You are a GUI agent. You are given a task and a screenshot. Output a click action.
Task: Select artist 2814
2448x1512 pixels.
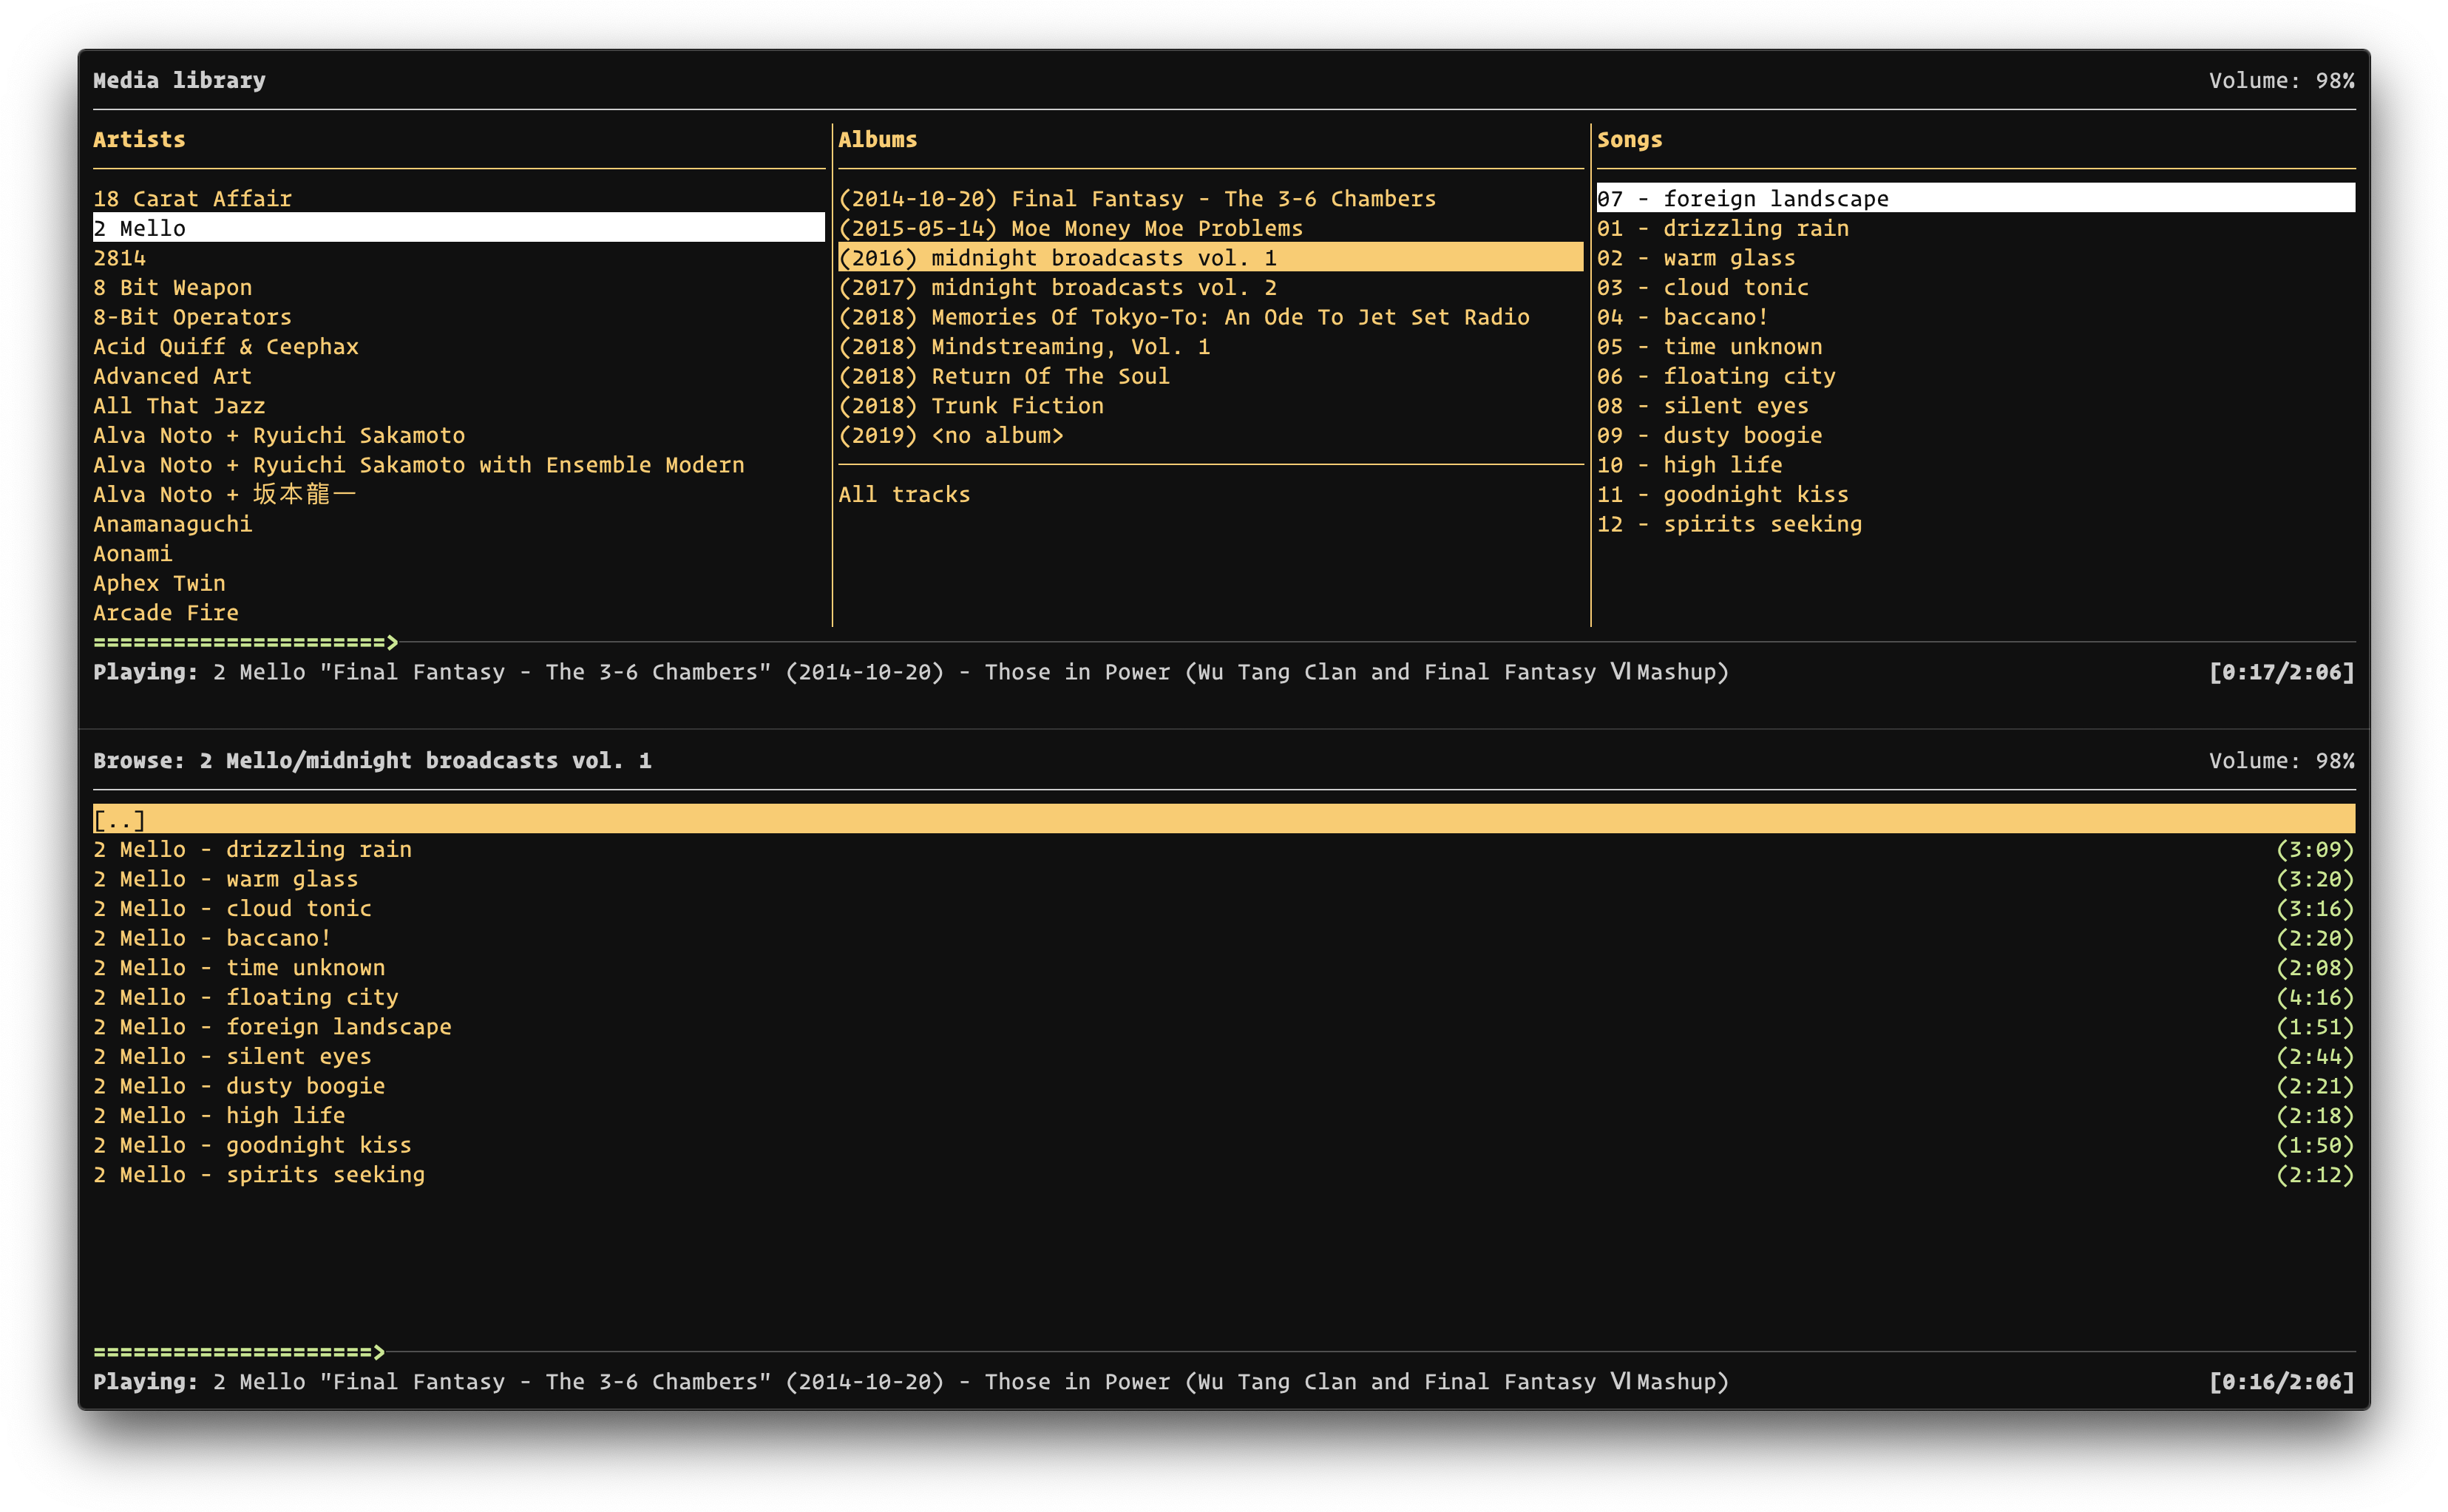coord(120,258)
